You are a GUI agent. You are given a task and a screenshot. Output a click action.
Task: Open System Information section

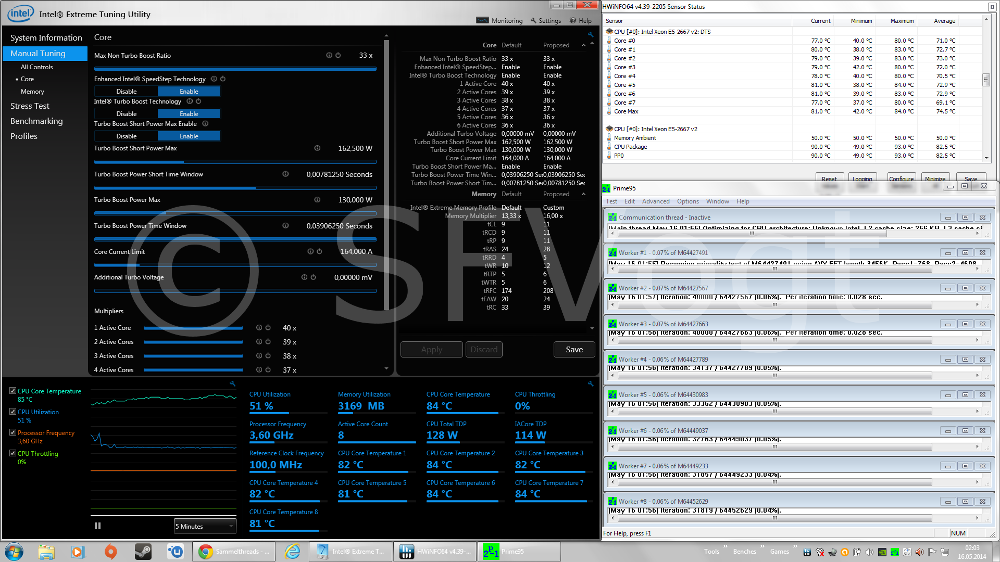(46, 38)
